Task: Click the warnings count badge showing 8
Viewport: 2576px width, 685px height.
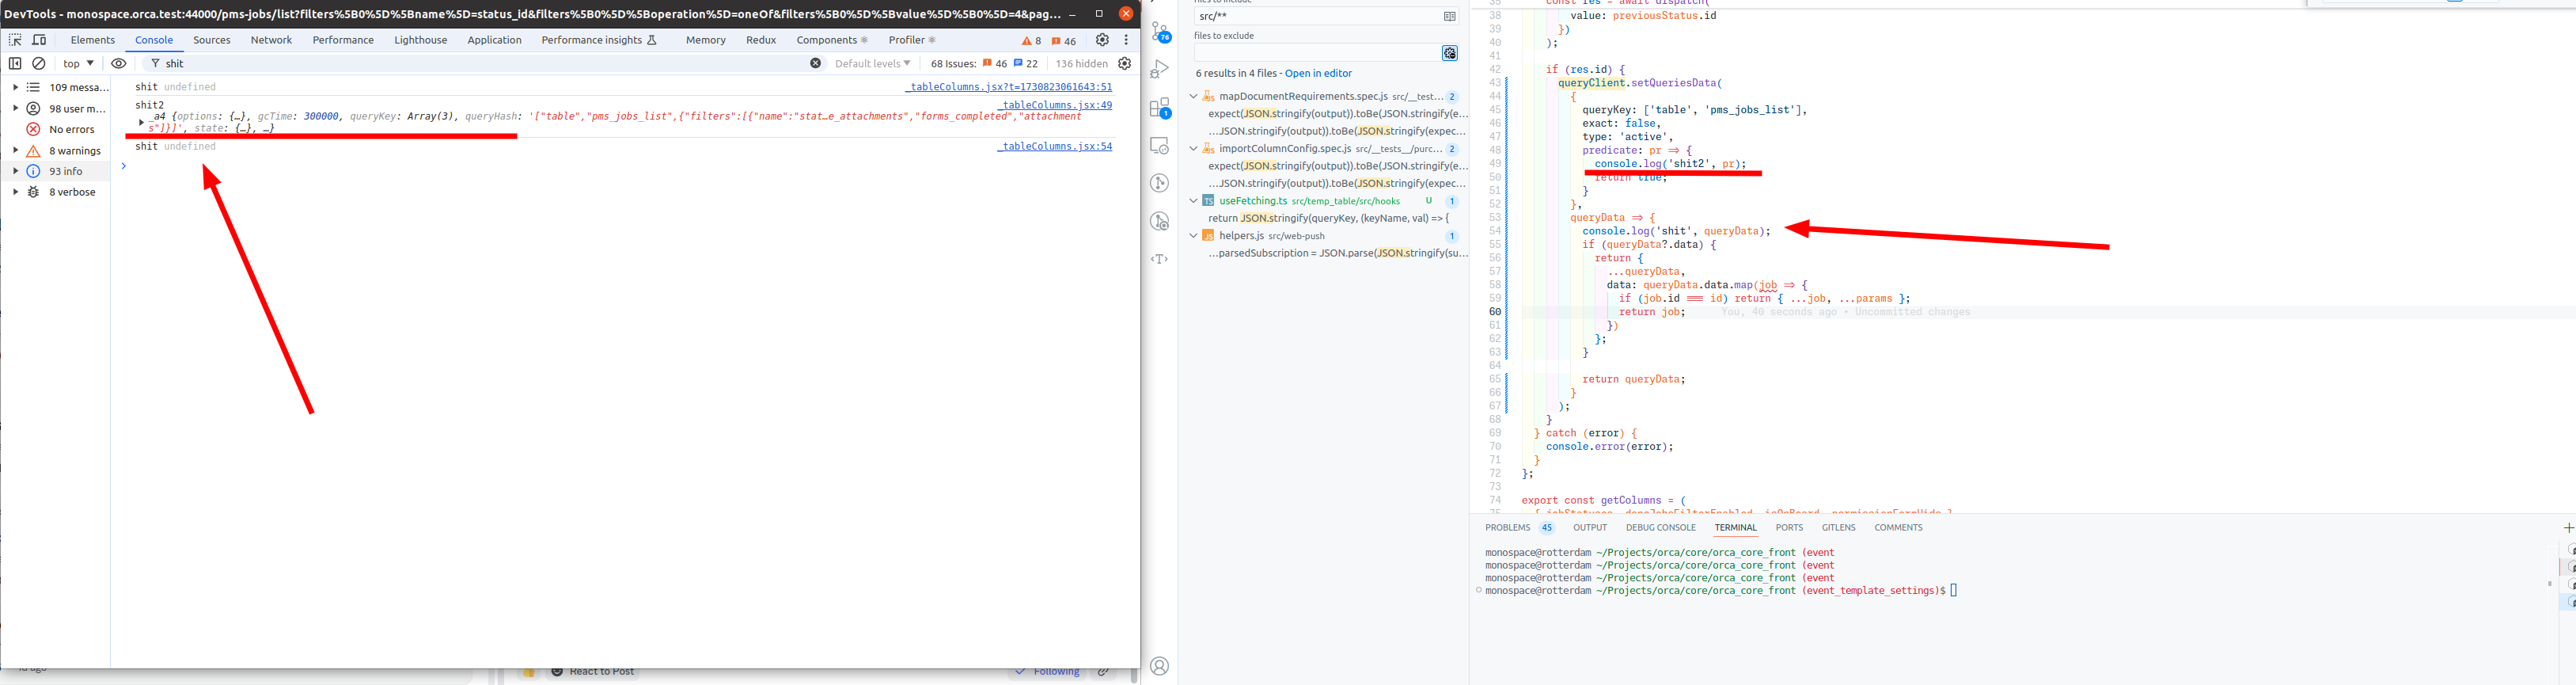Action: [1031, 41]
